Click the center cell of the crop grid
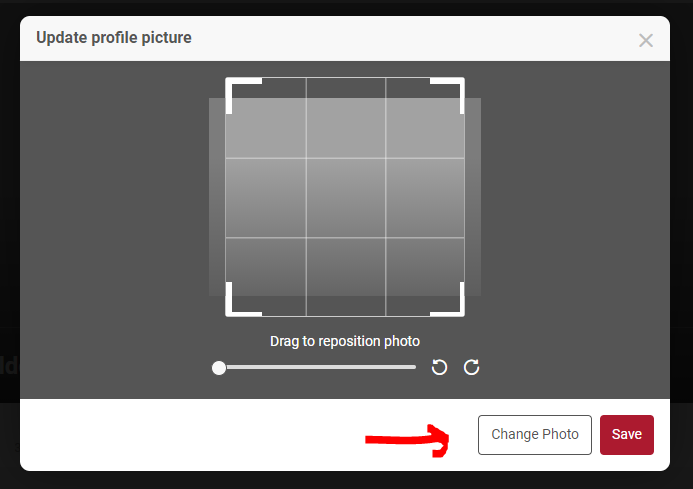 [x=346, y=198]
